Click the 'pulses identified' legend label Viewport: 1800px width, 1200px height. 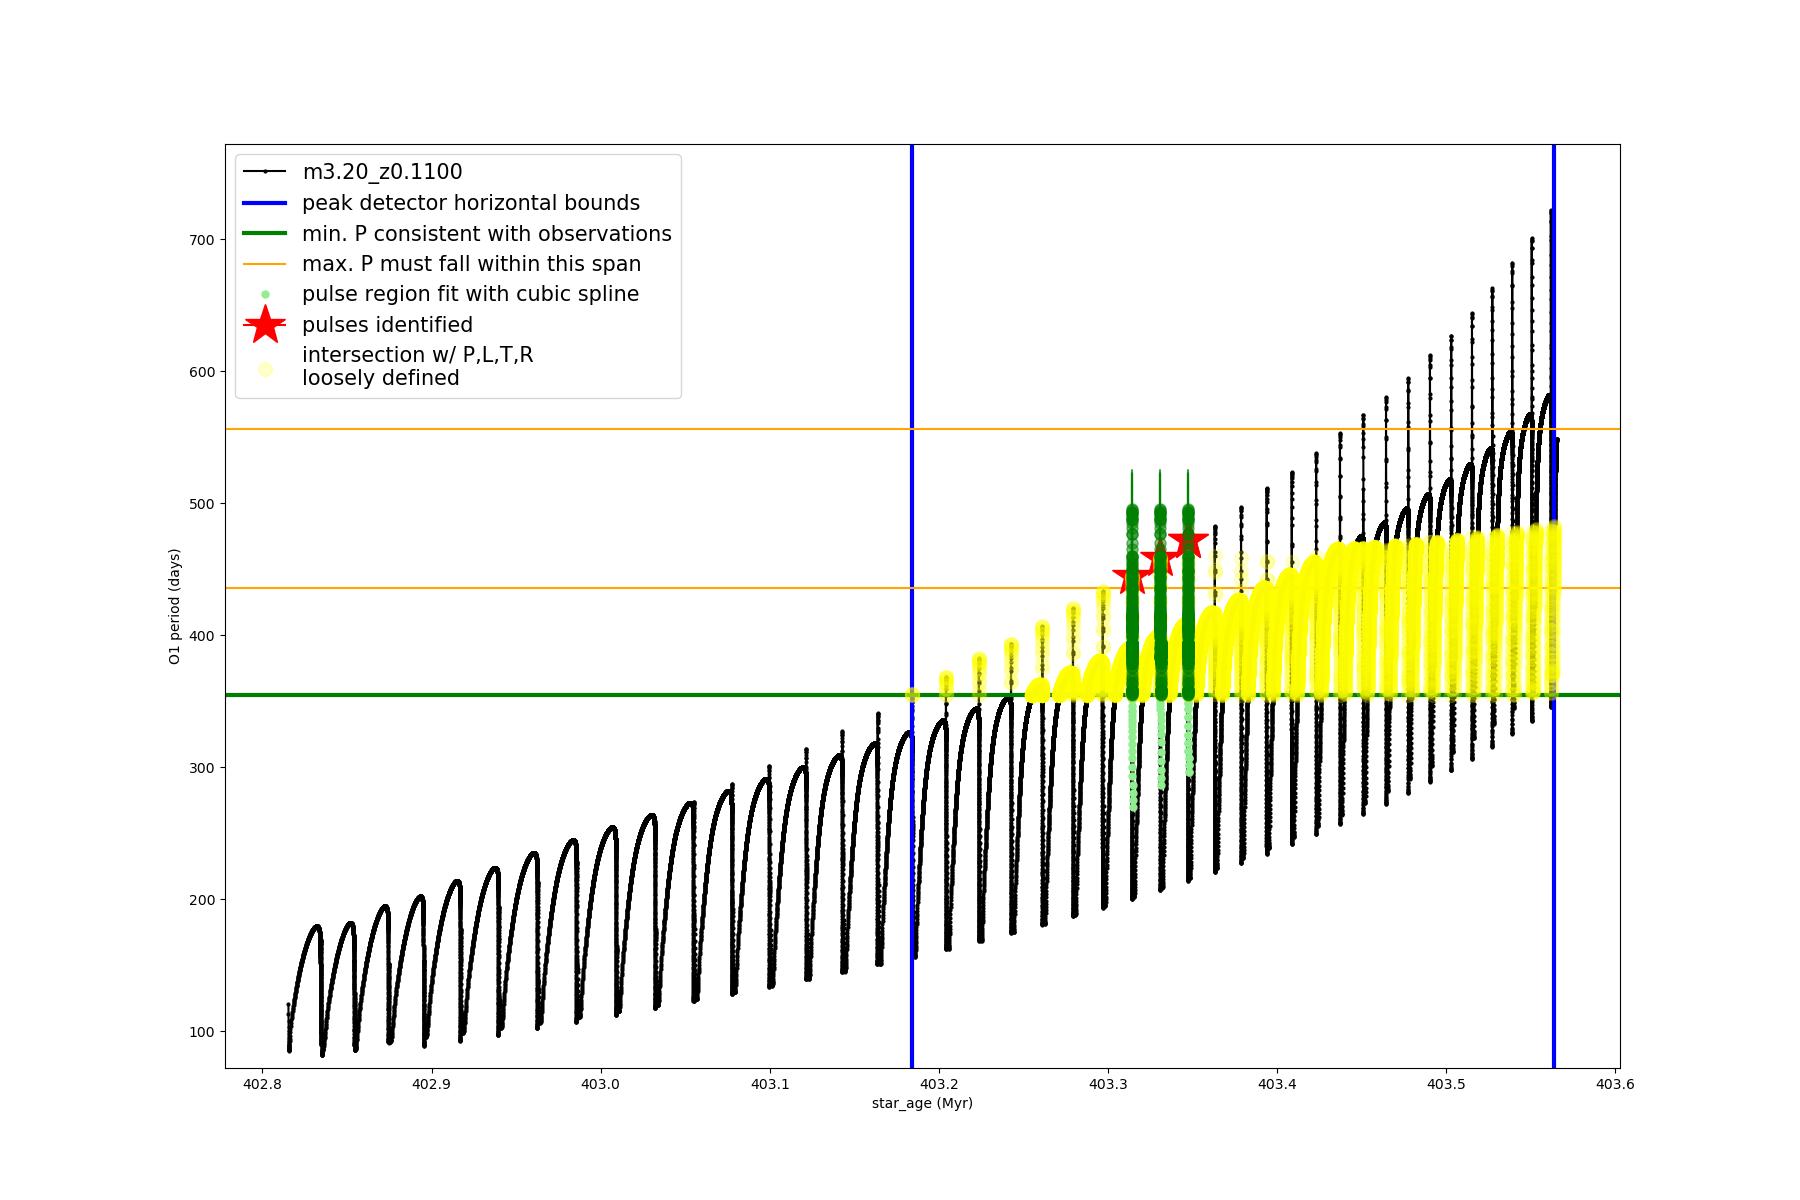(x=387, y=325)
